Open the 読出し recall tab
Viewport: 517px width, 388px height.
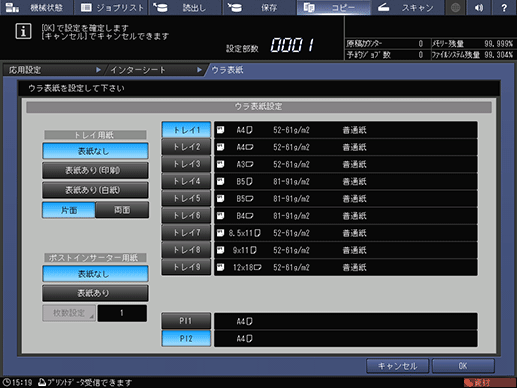click(x=185, y=7)
